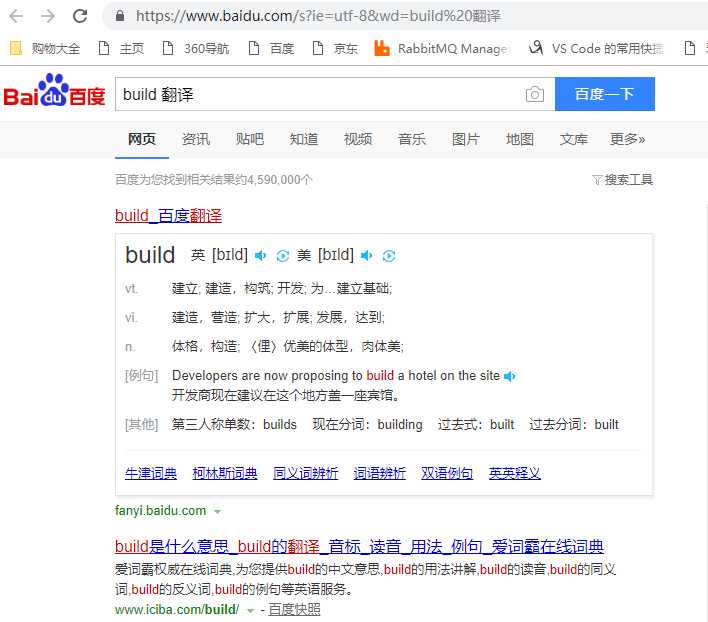Switch to the 地图 tab
The height and width of the screenshot is (622, 708).
(520, 139)
